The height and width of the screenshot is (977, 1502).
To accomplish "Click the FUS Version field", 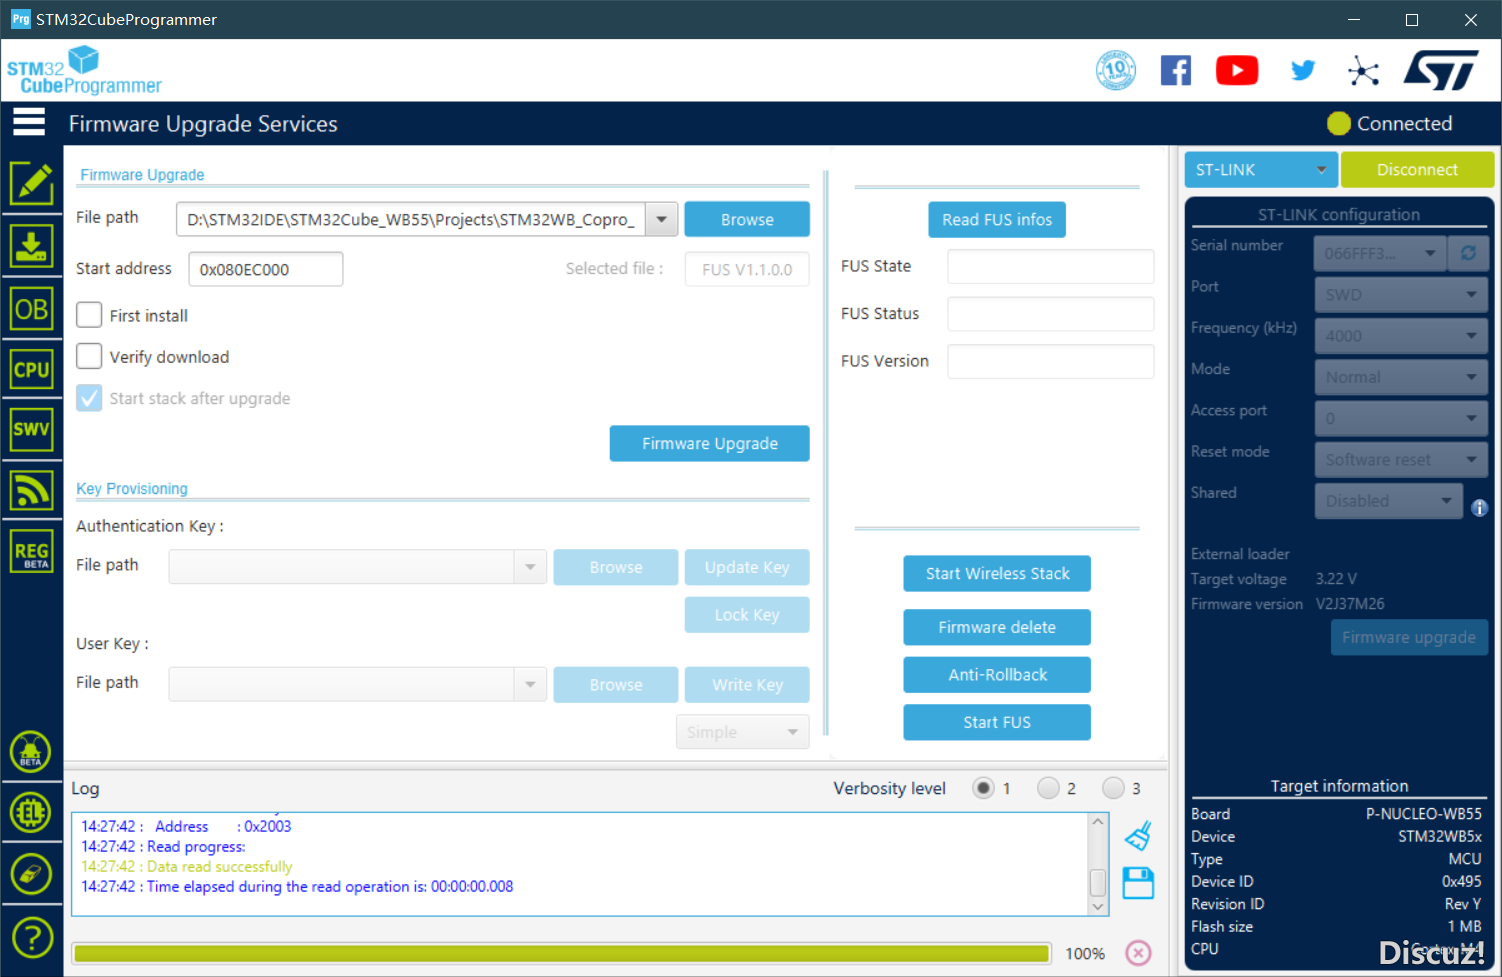I will (1050, 361).
